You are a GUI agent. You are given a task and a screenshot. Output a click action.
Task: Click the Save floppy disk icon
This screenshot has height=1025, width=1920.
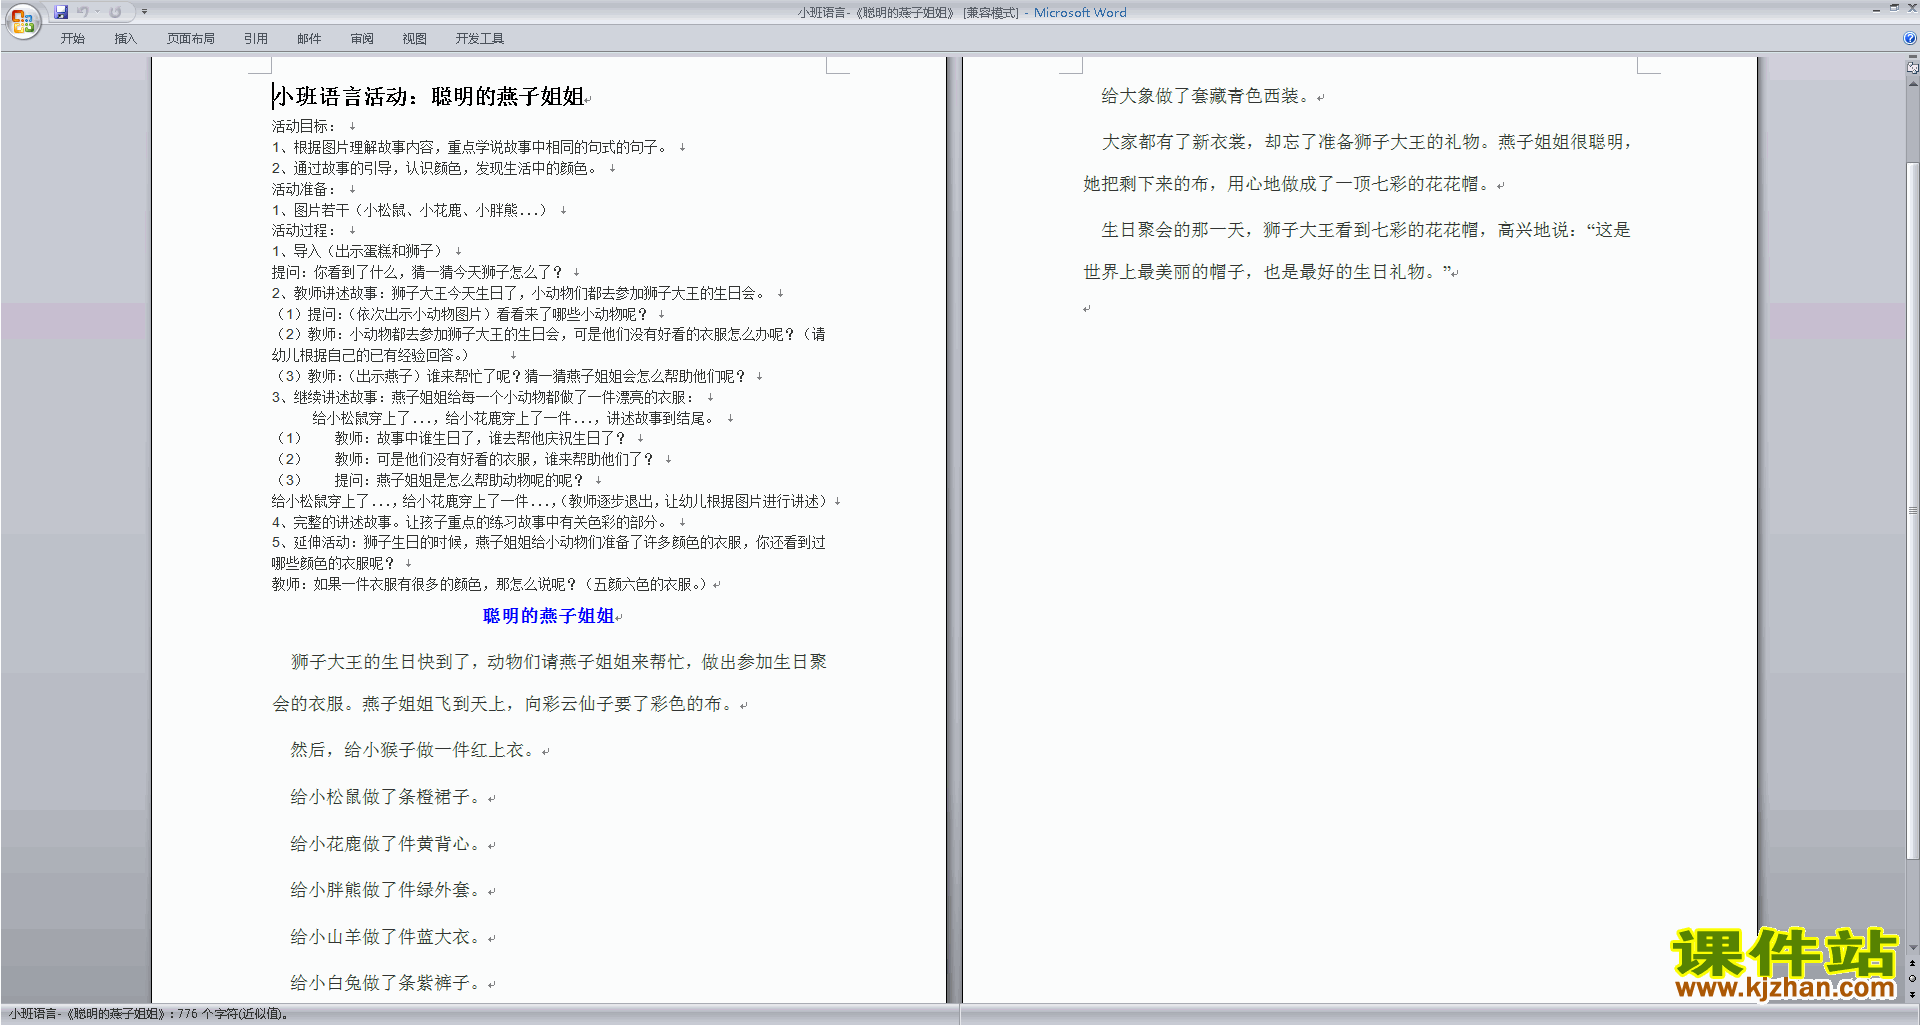click(x=61, y=12)
